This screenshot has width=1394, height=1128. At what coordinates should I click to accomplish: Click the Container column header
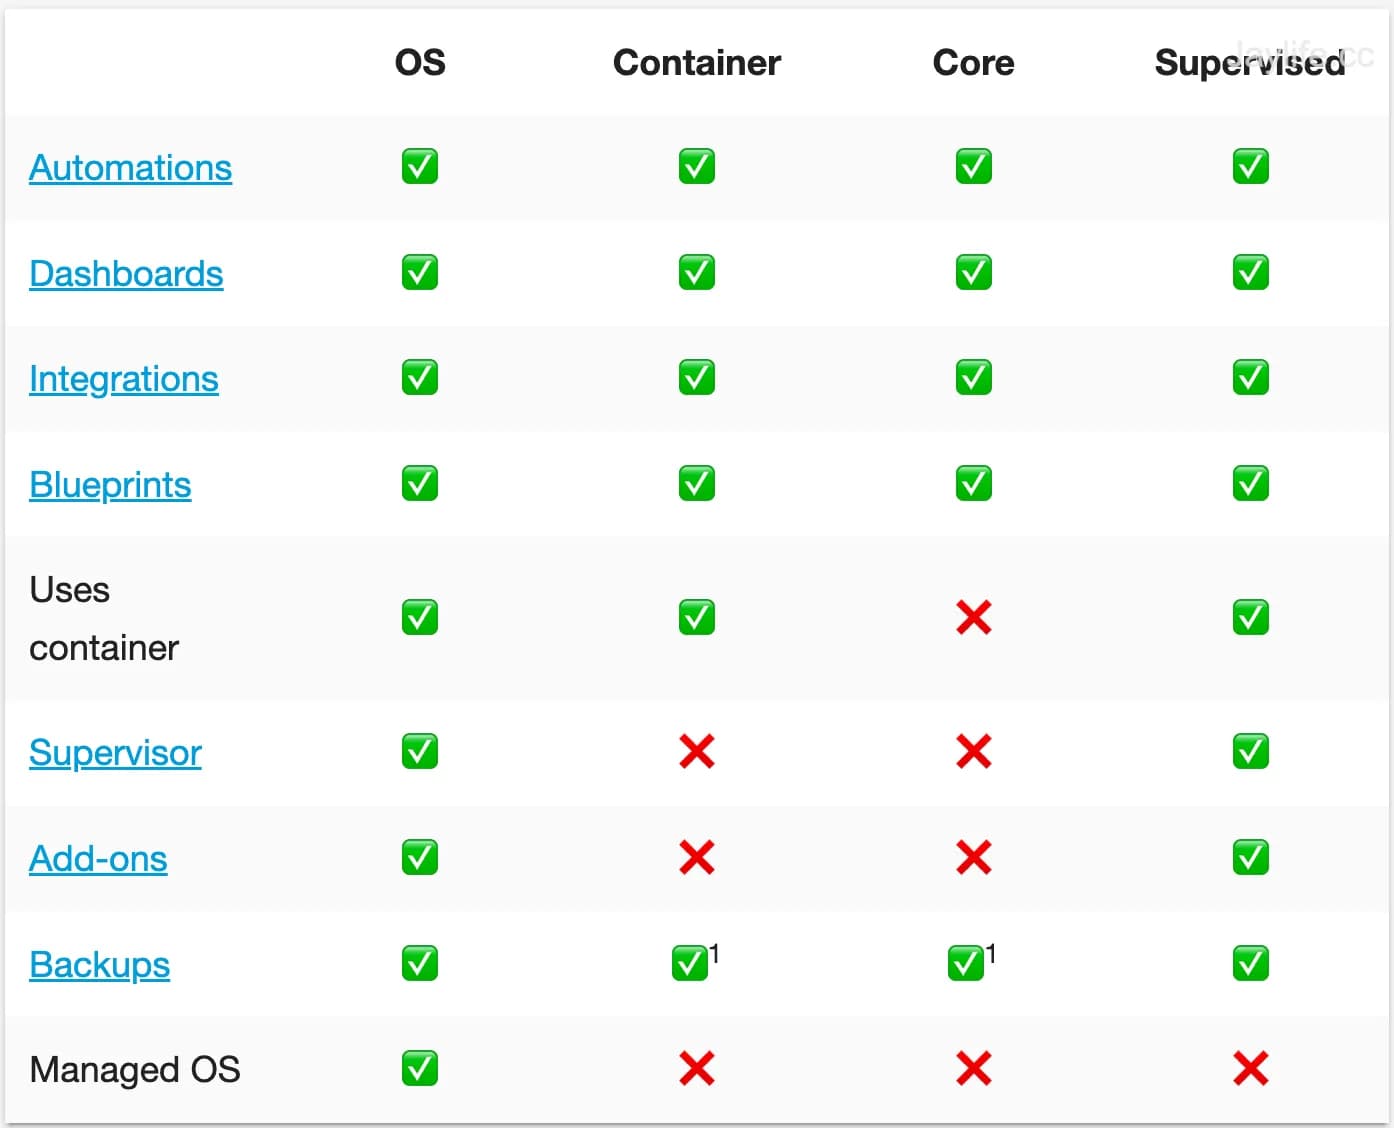696,63
